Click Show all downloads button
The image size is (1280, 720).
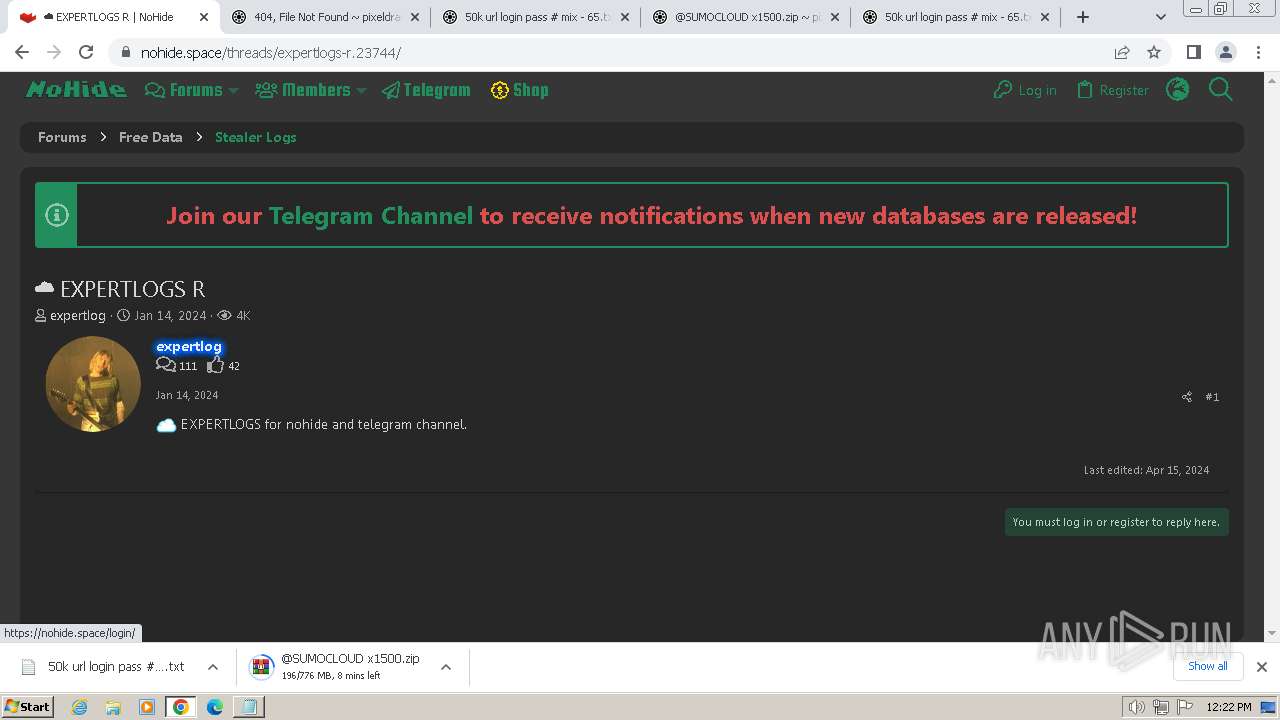point(1207,666)
